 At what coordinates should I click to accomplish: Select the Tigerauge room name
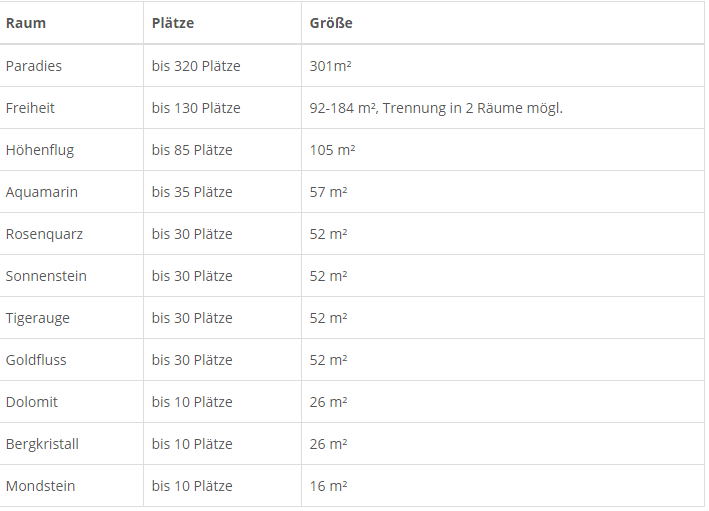[x=38, y=318]
